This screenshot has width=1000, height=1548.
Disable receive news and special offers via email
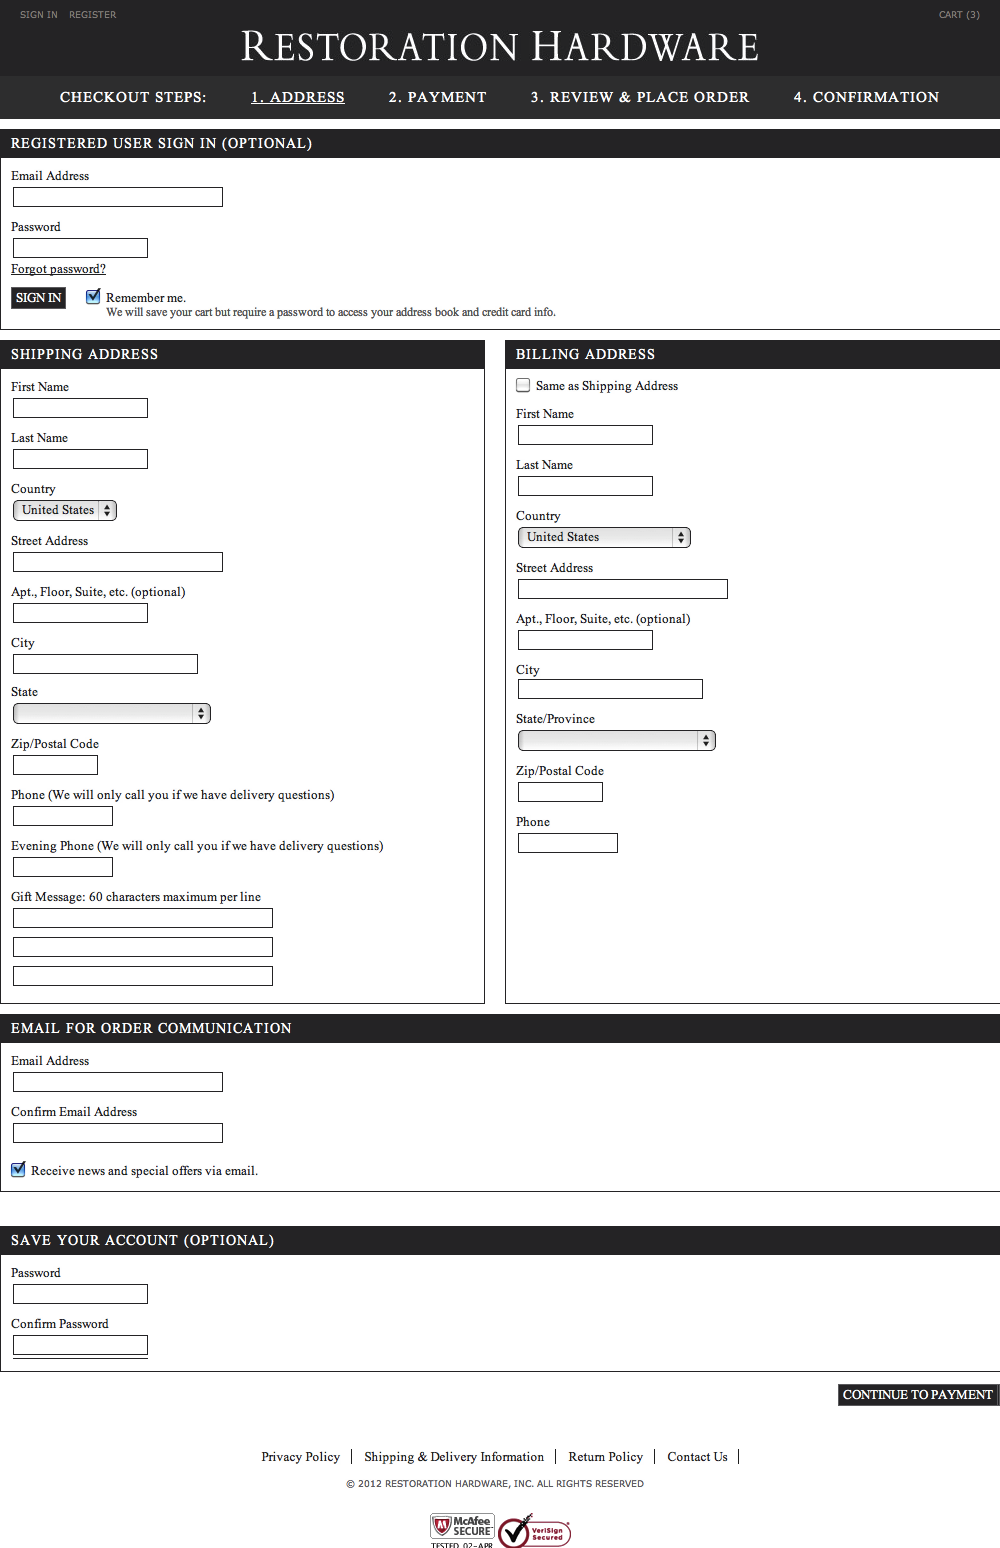(x=17, y=1168)
